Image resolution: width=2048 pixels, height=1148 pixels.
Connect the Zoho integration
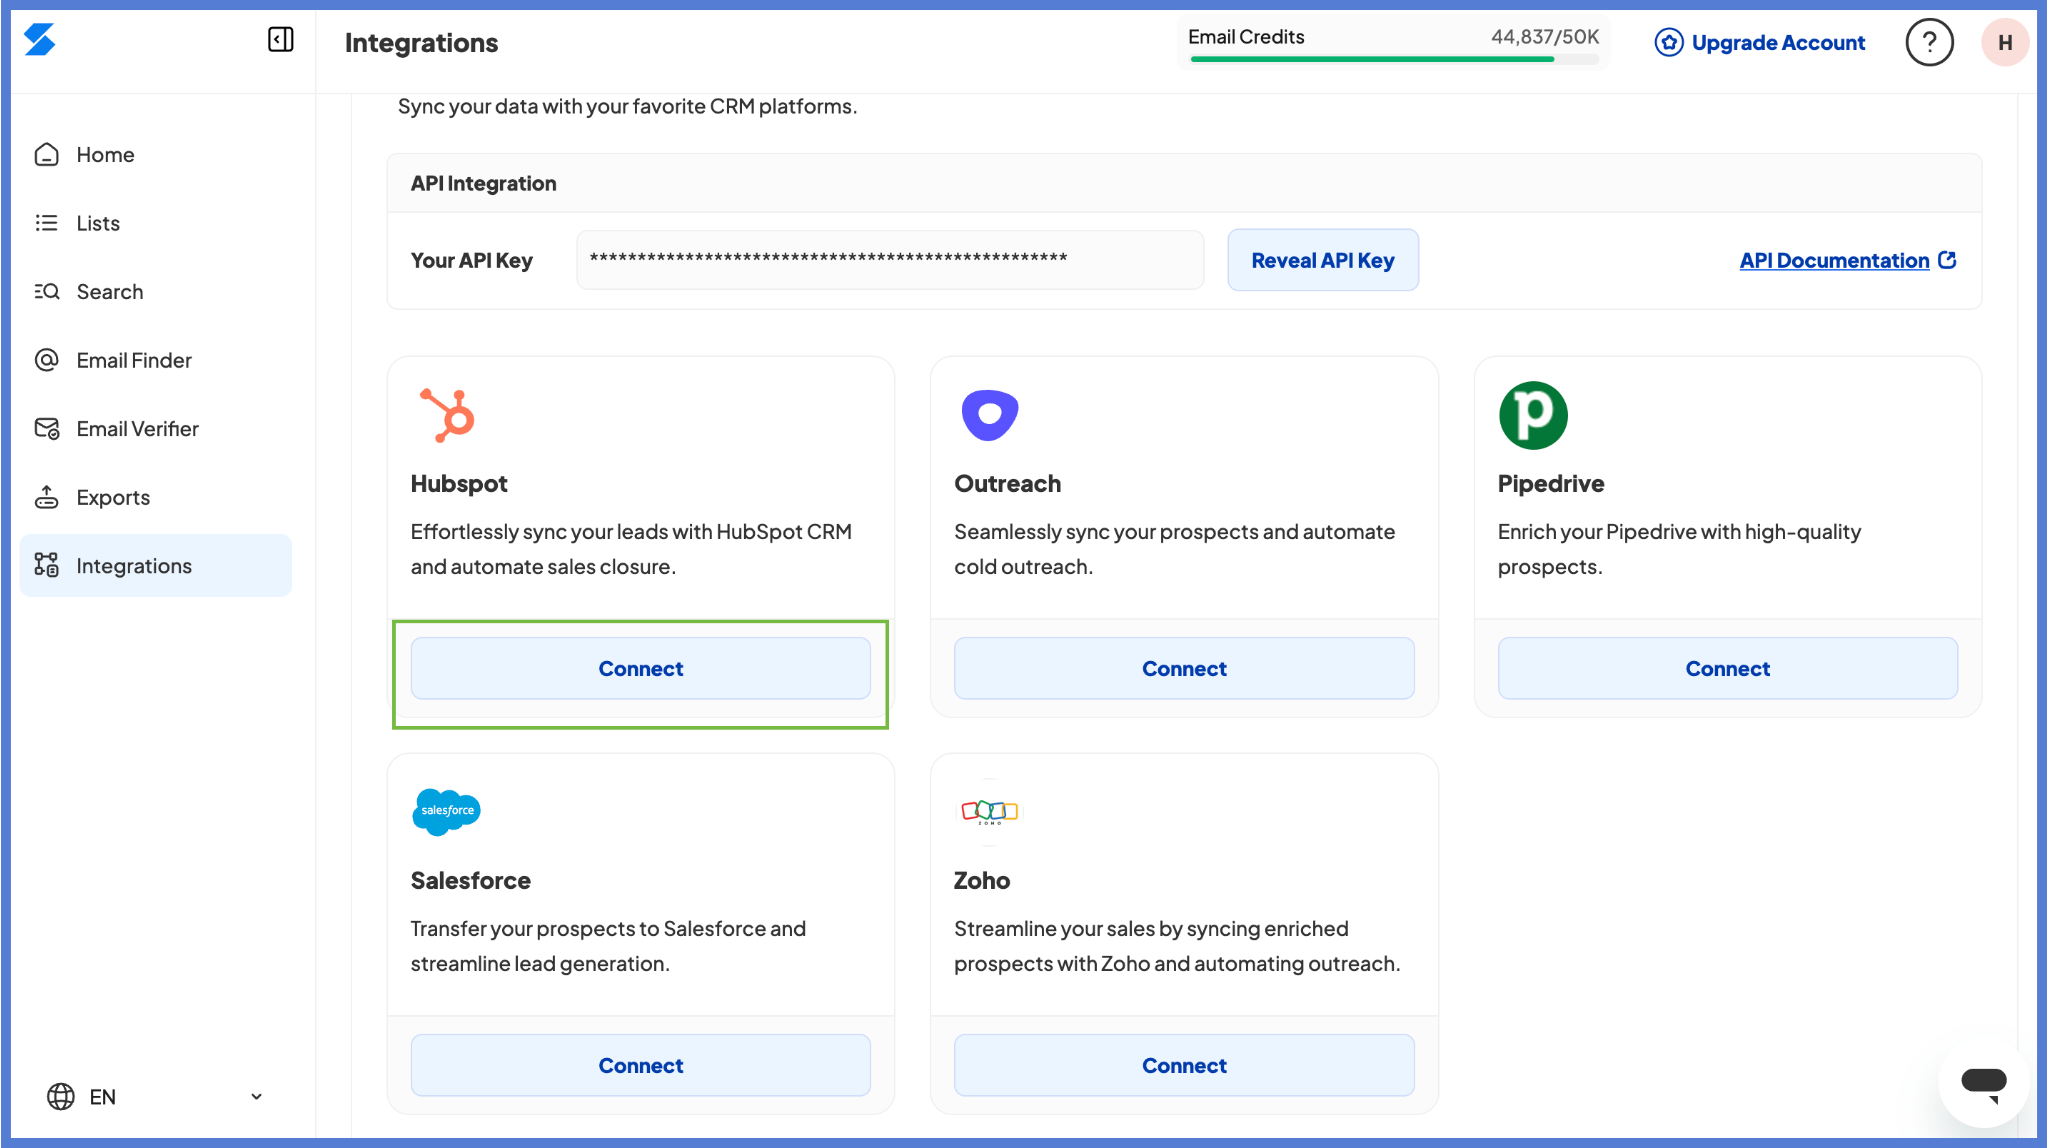pyautogui.click(x=1184, y=1065)
